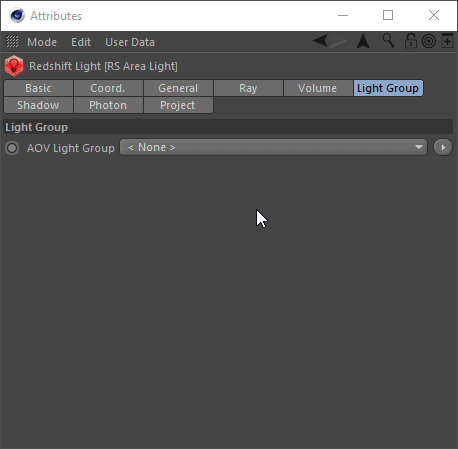Screen dimensions: 458x449
Task: Toggle the AOV Light Group animation dot
Action: [x=12, y=148]
